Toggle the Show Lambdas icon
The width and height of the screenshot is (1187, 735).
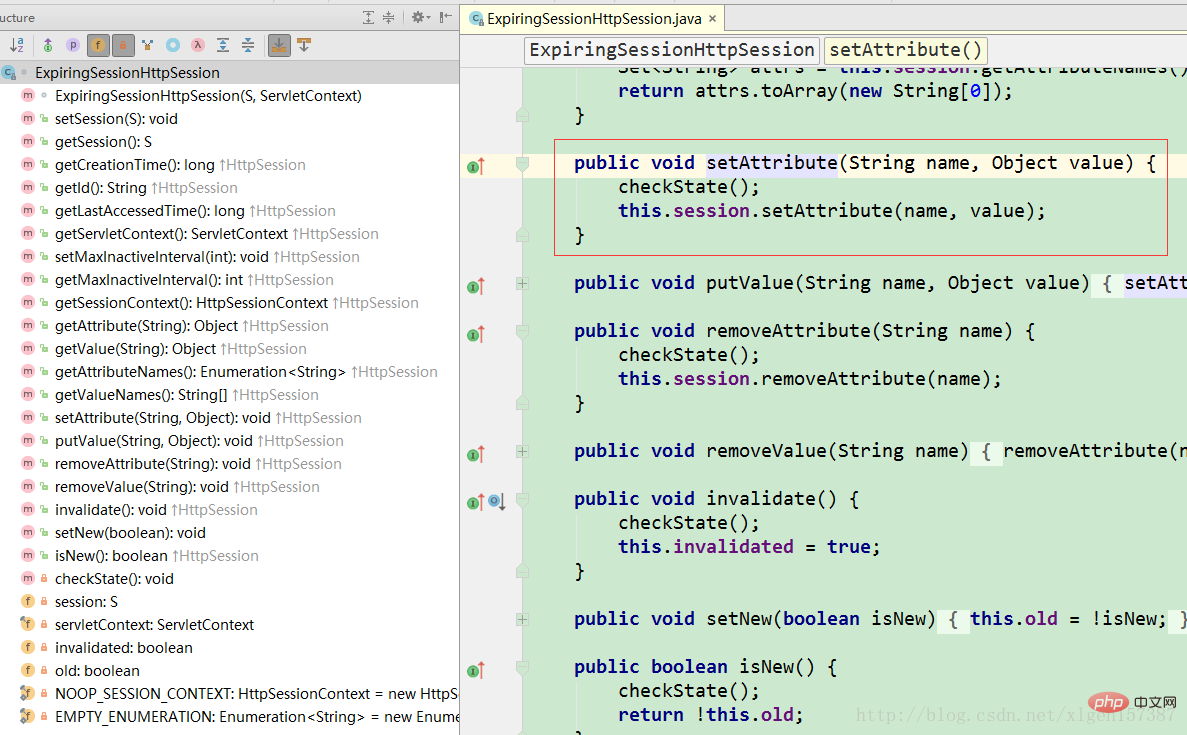point(198,45)
